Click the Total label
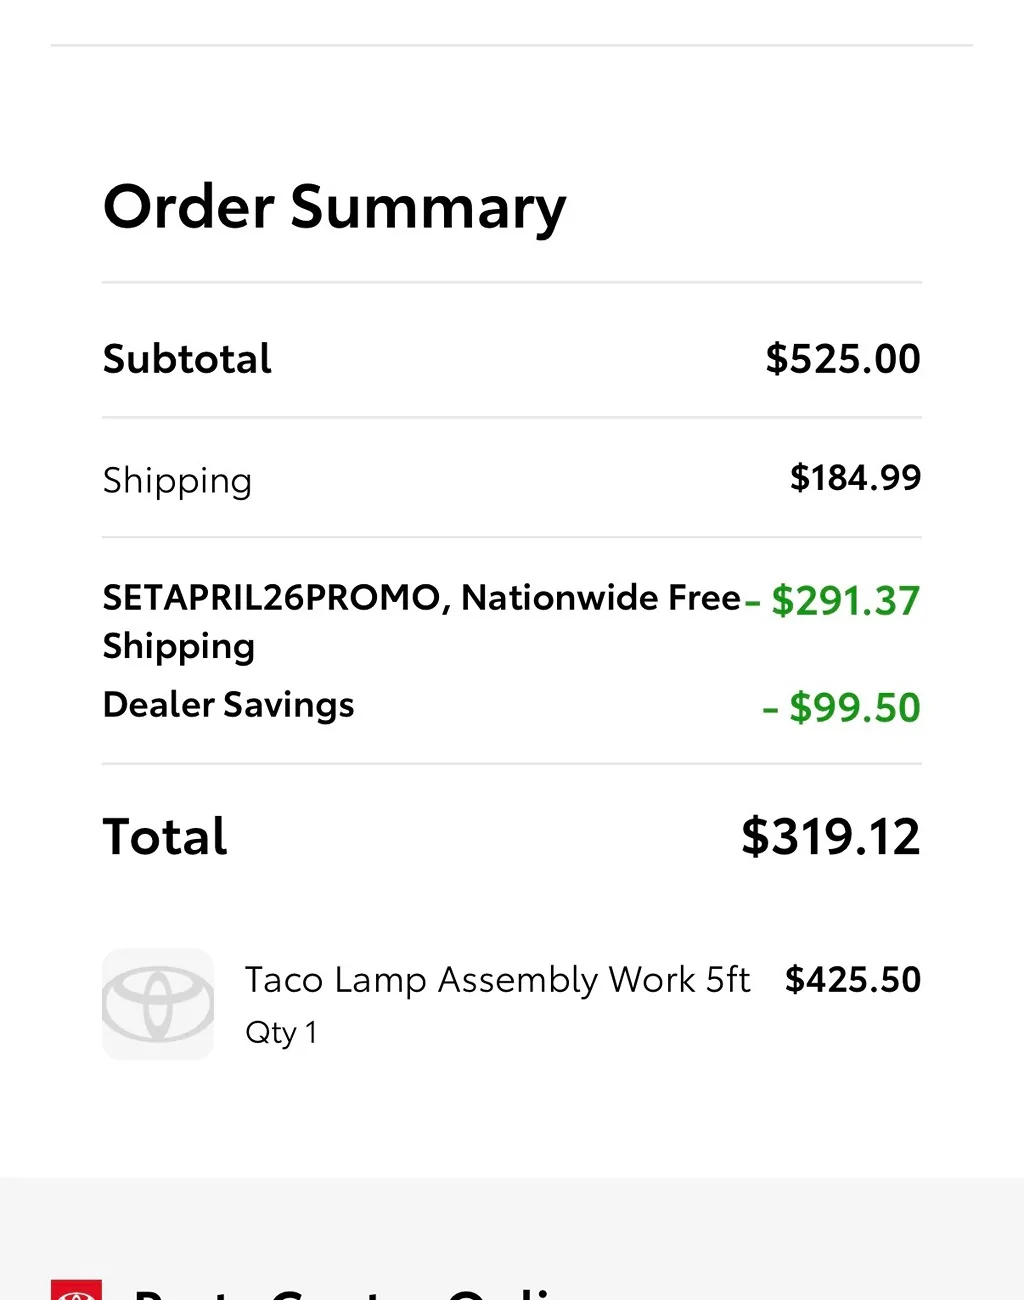Image resolution: width=1024 pixels, height=1300 pixels. pyautogui.click(x=165, y=837)
